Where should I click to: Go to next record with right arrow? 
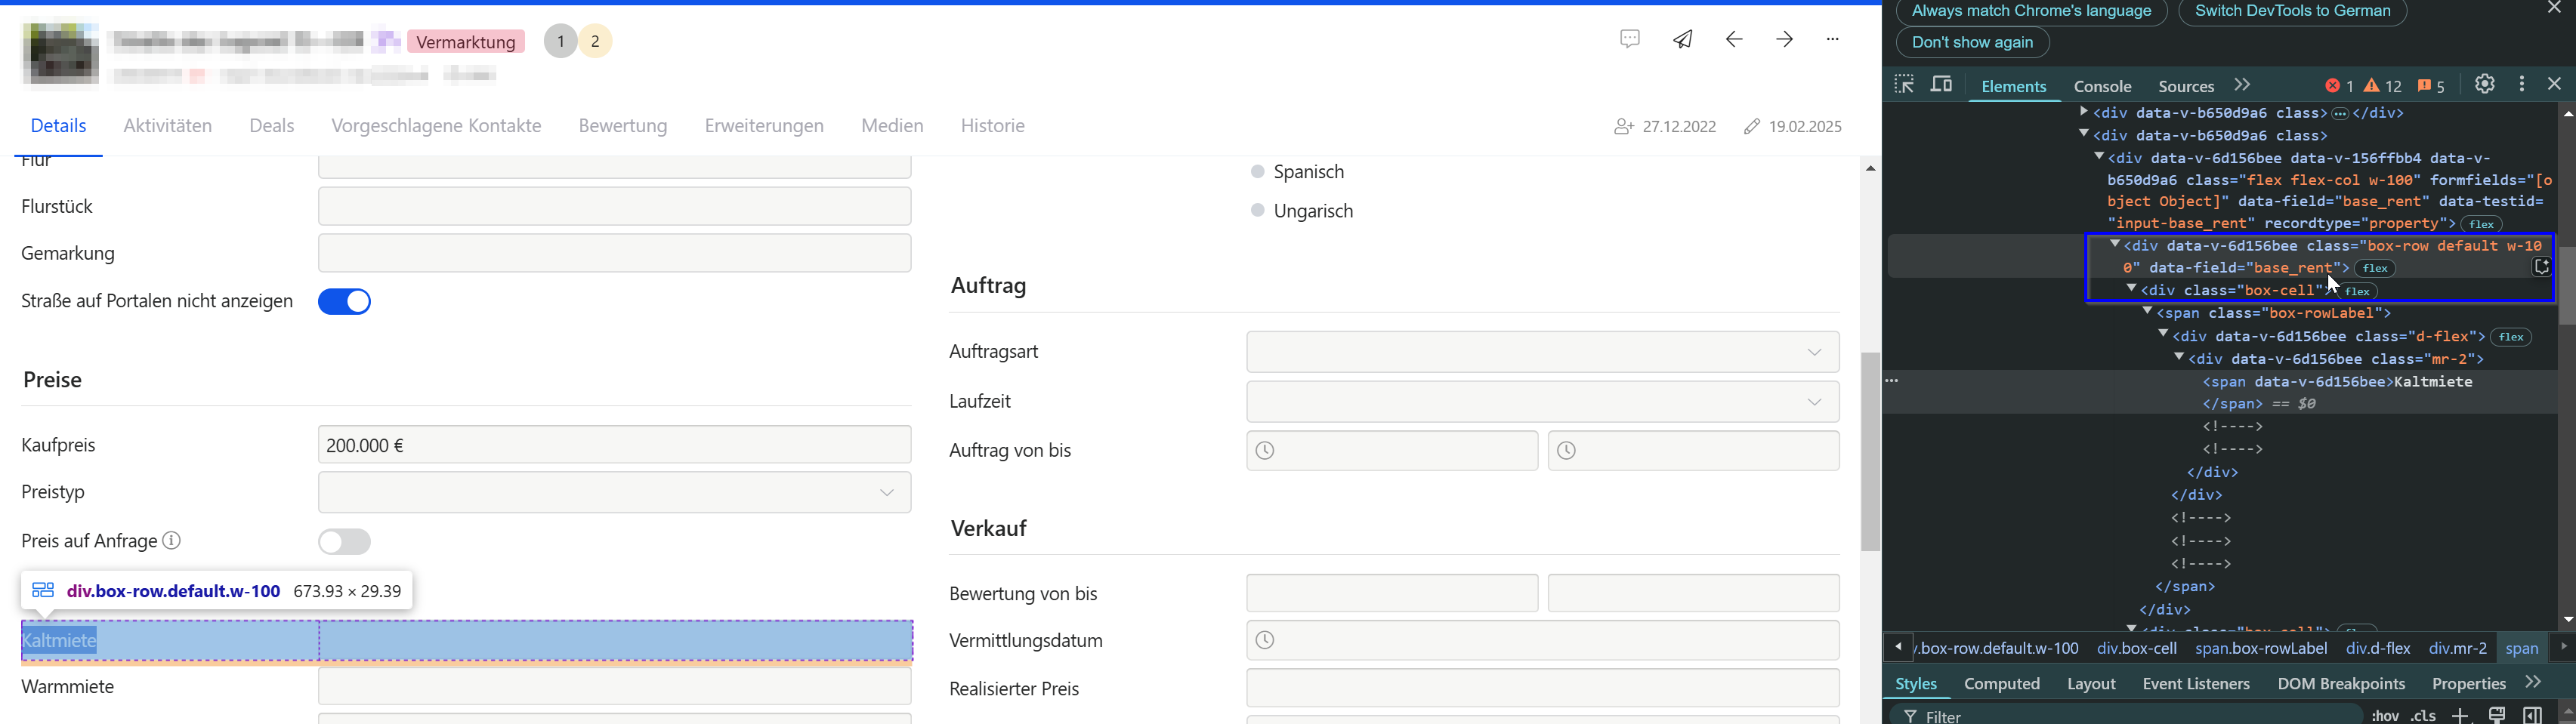(x=1785, y=40)
